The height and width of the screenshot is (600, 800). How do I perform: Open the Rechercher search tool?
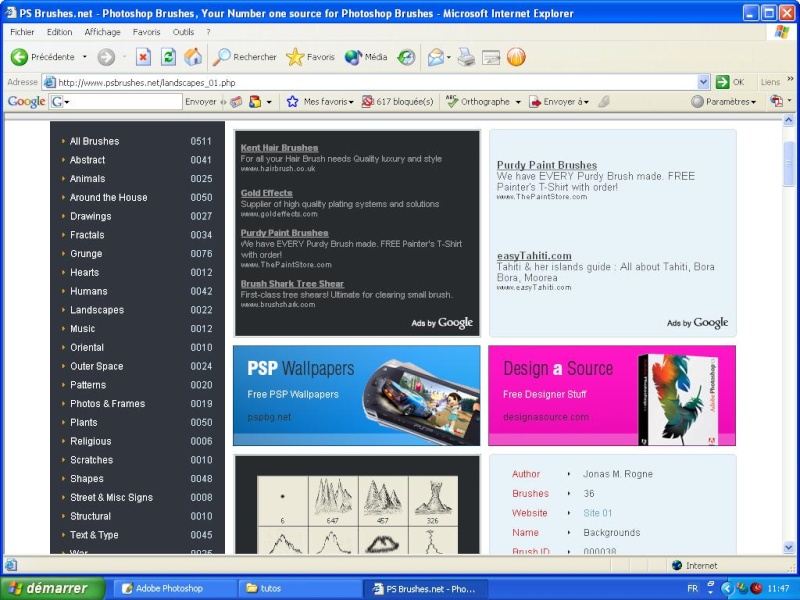click(245, 57)
